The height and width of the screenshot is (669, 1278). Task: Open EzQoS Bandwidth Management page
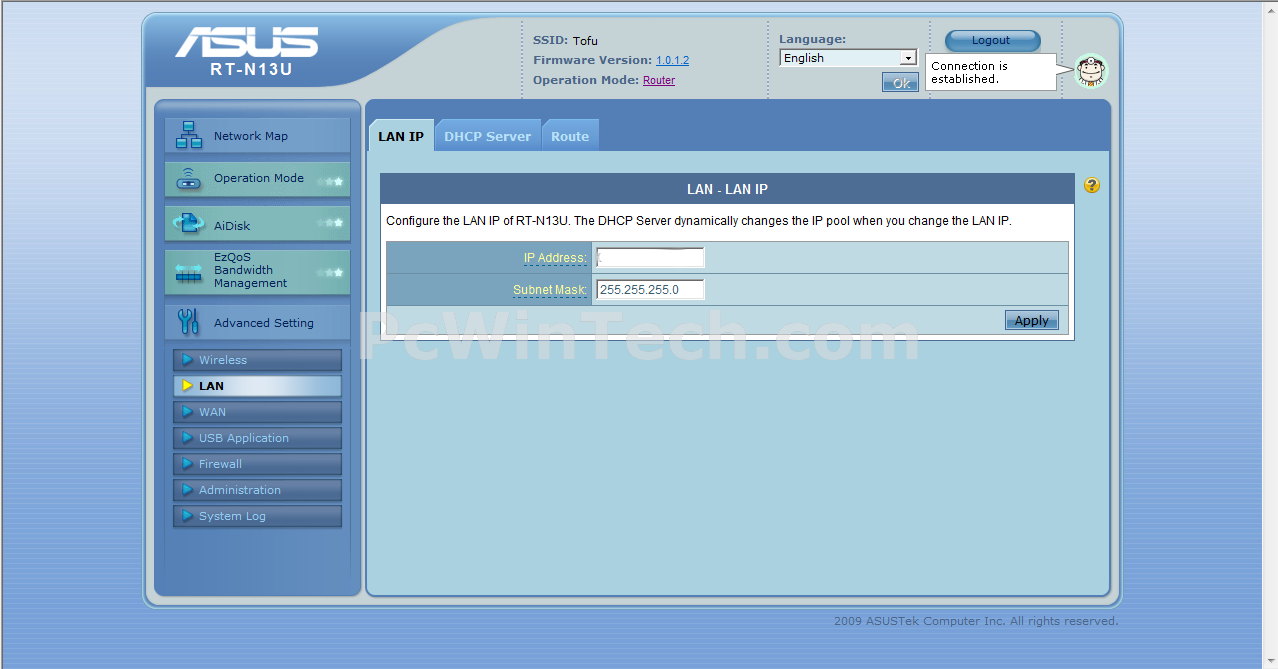[x=257, y=271]
